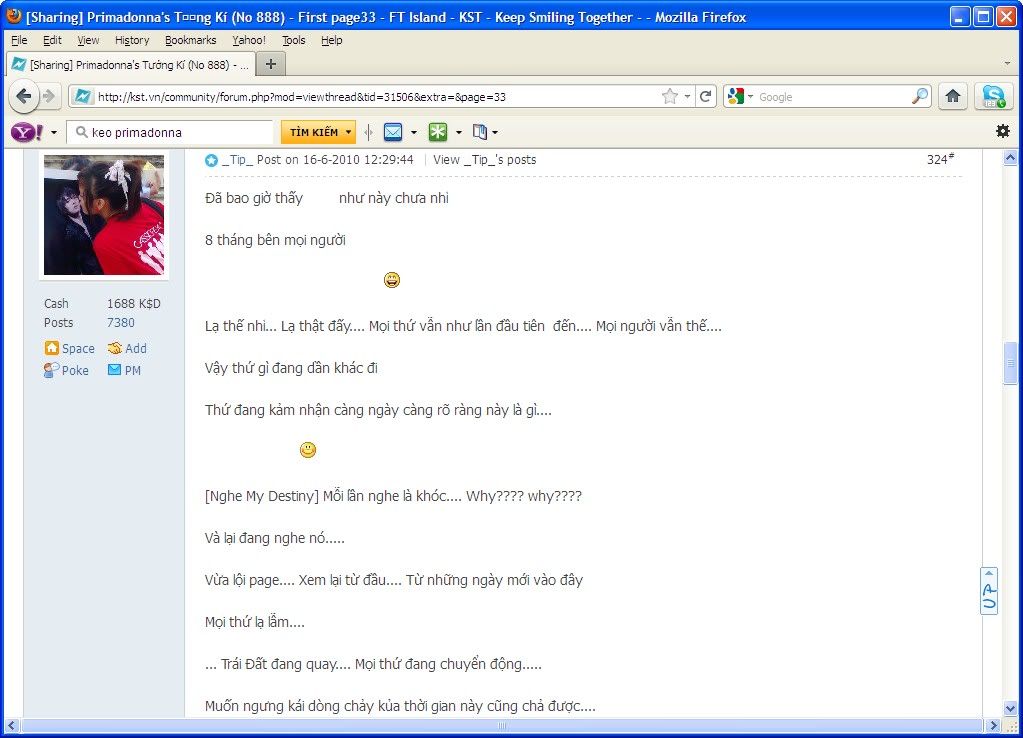This screenshot has width=1023, height=738.
Task: Click the Add friend handshake icon
Action: point(115,348)
